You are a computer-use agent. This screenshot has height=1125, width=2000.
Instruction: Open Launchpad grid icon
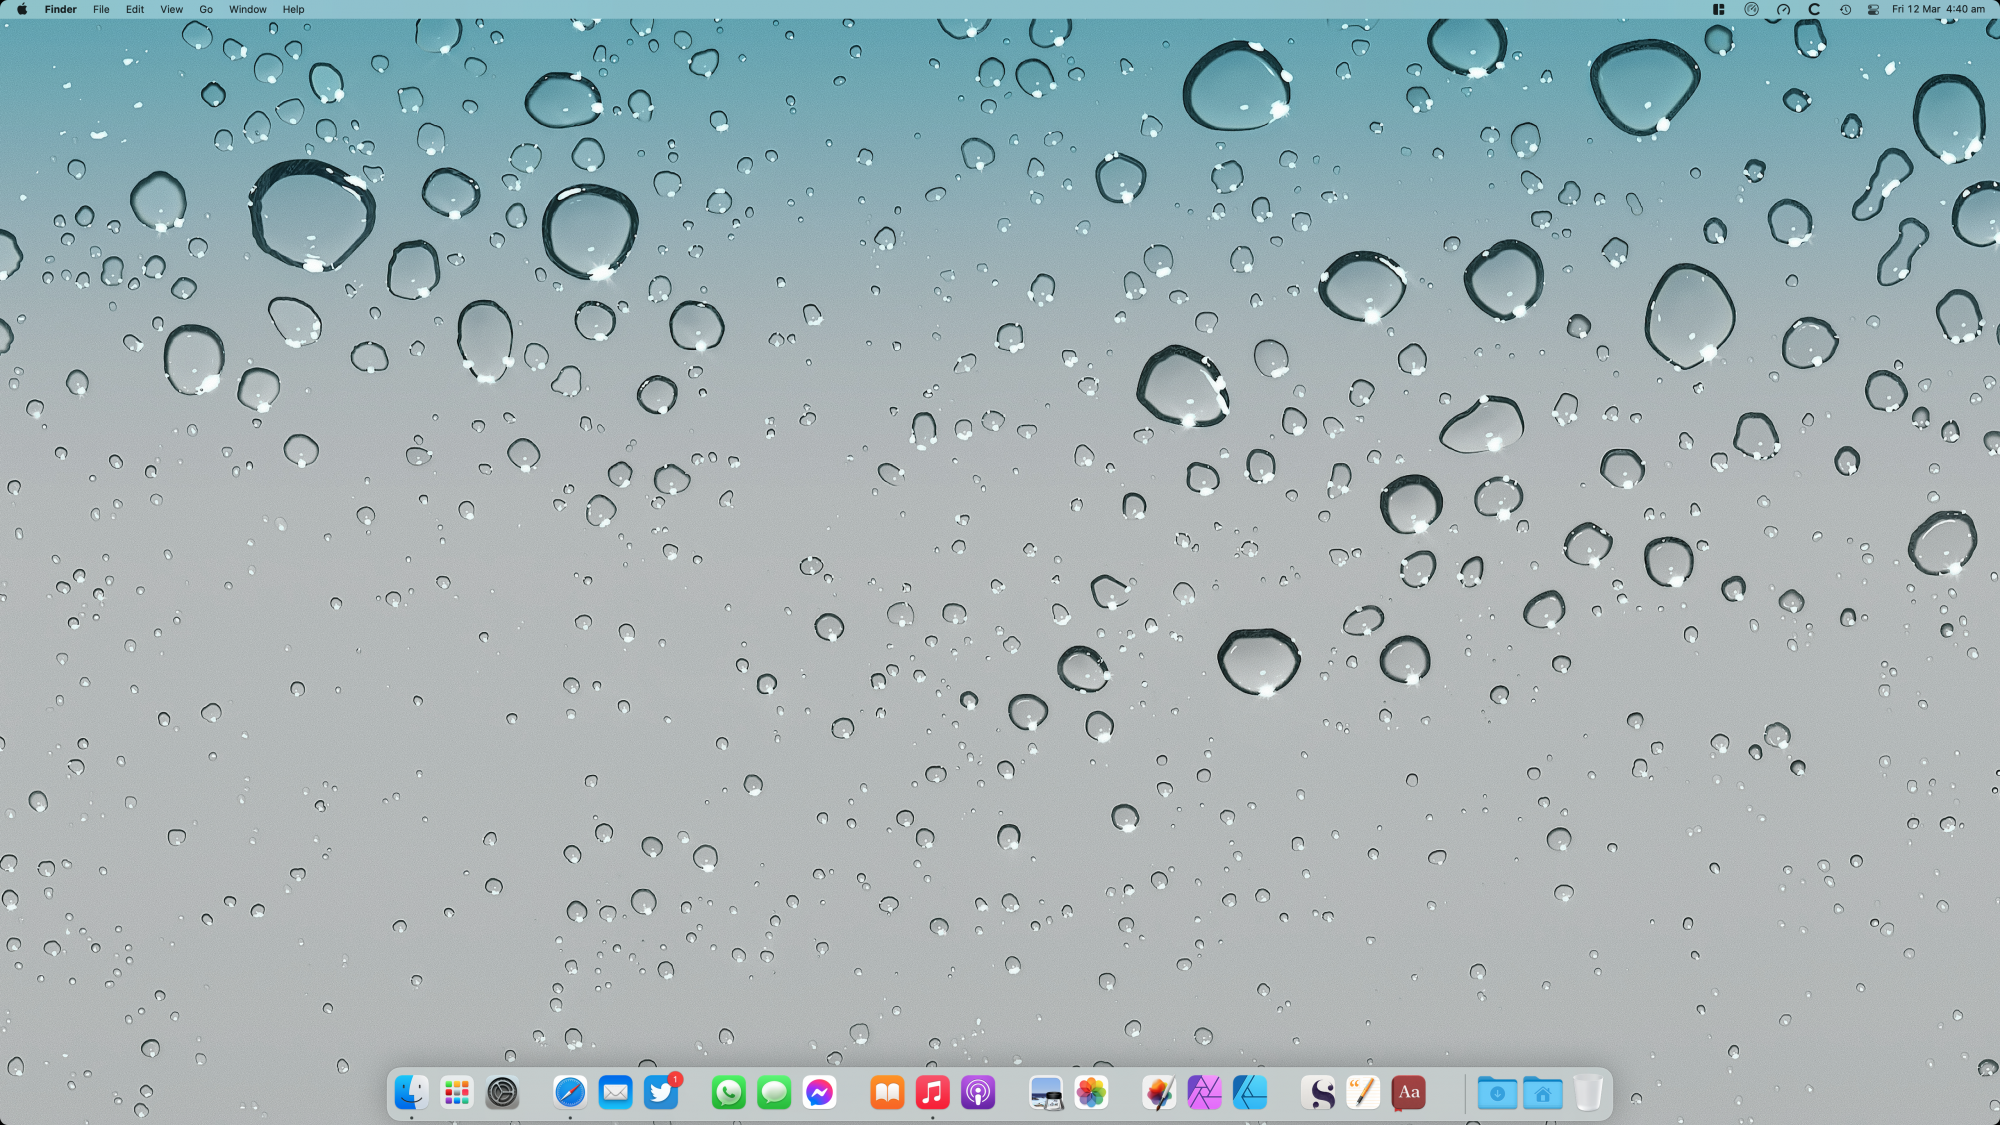tap(457, 1092)
